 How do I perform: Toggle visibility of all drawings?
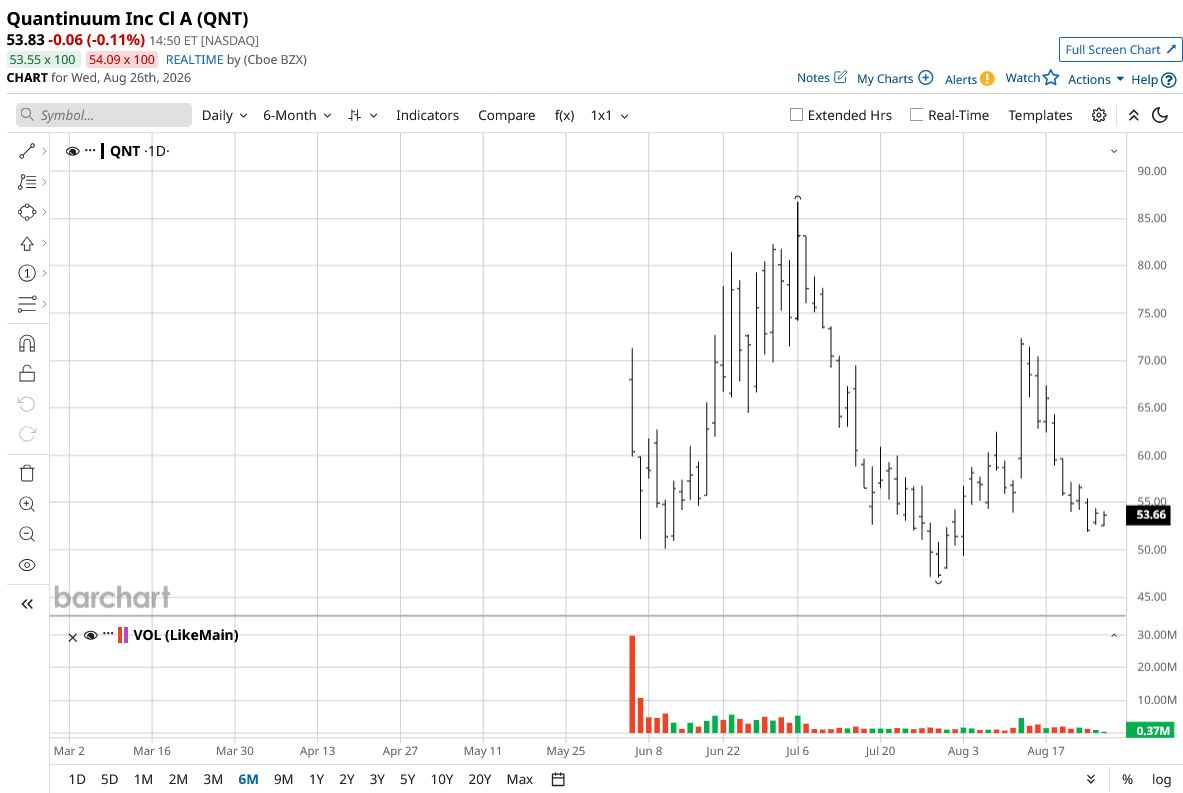pyautogui.click(x=27, y=565)
